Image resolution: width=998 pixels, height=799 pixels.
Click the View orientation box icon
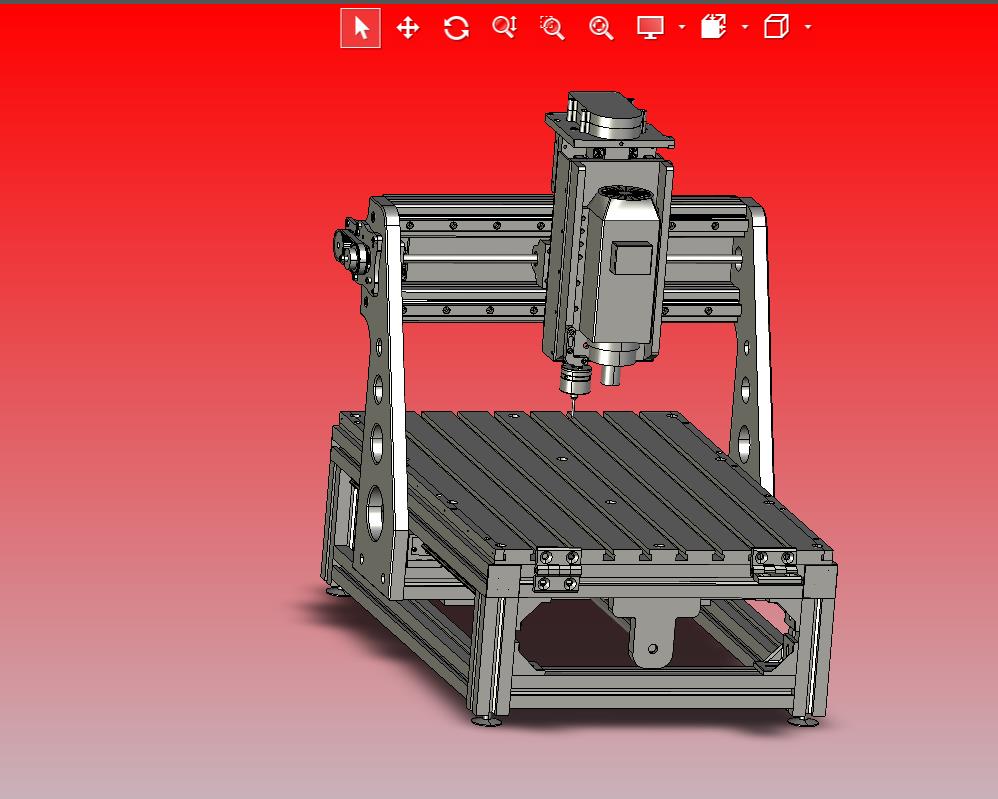[777, 27]
